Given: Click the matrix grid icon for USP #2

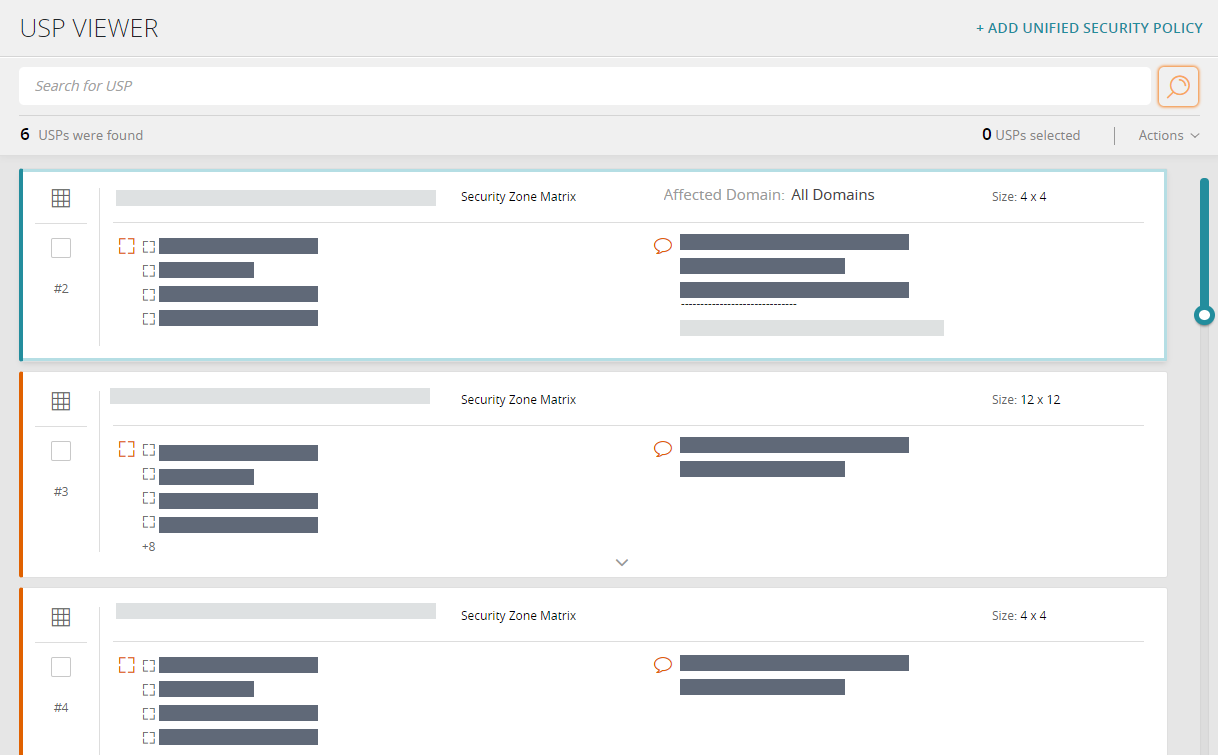Looking at the screenshot, I should pos(61,198).
